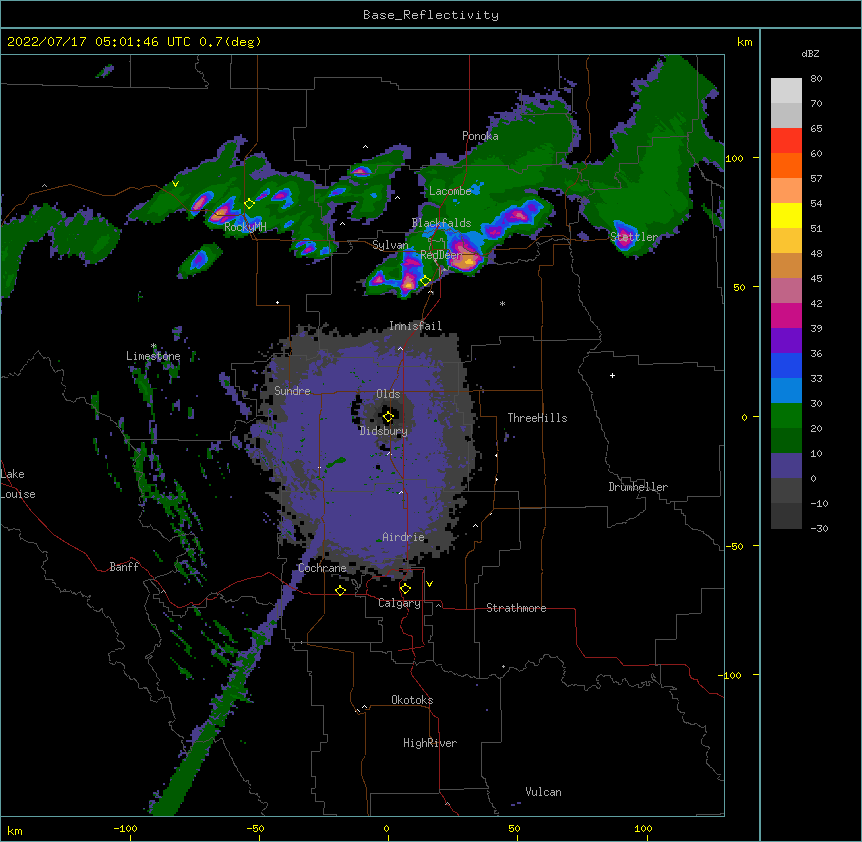
Task: Click the Okotoks label
Action: point(412,700)
